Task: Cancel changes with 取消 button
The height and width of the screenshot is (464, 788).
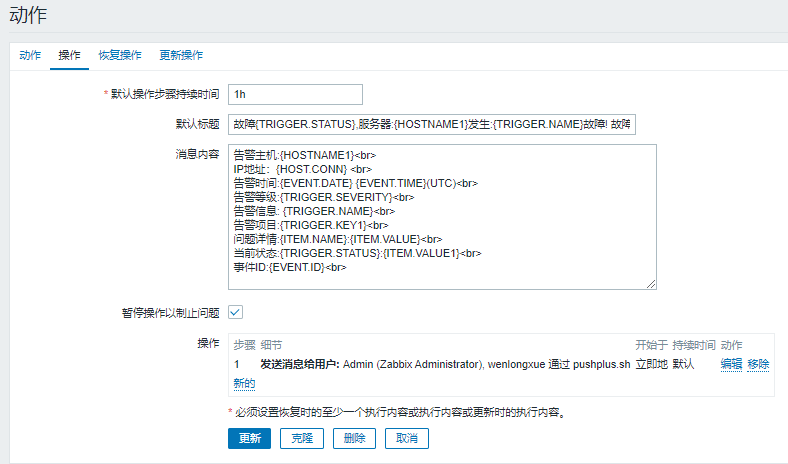Action: (407, 438)
